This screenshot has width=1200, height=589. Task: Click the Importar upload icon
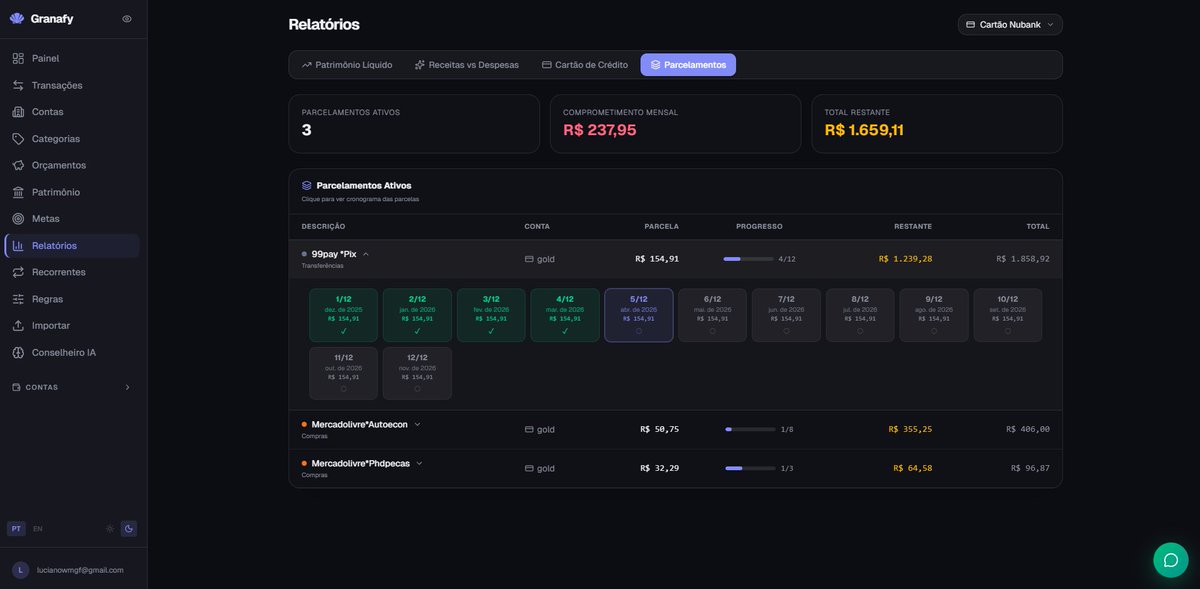(18, 326)
